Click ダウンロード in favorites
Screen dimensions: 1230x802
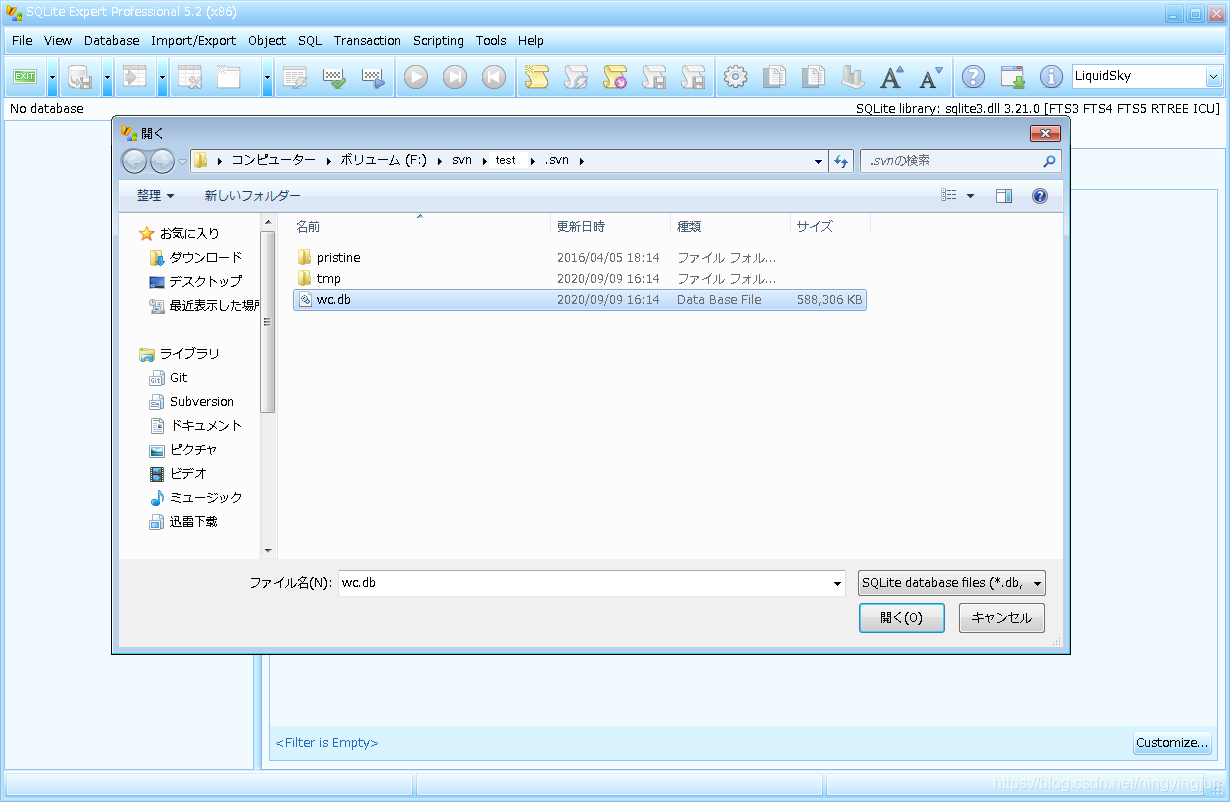coord(205,258)
